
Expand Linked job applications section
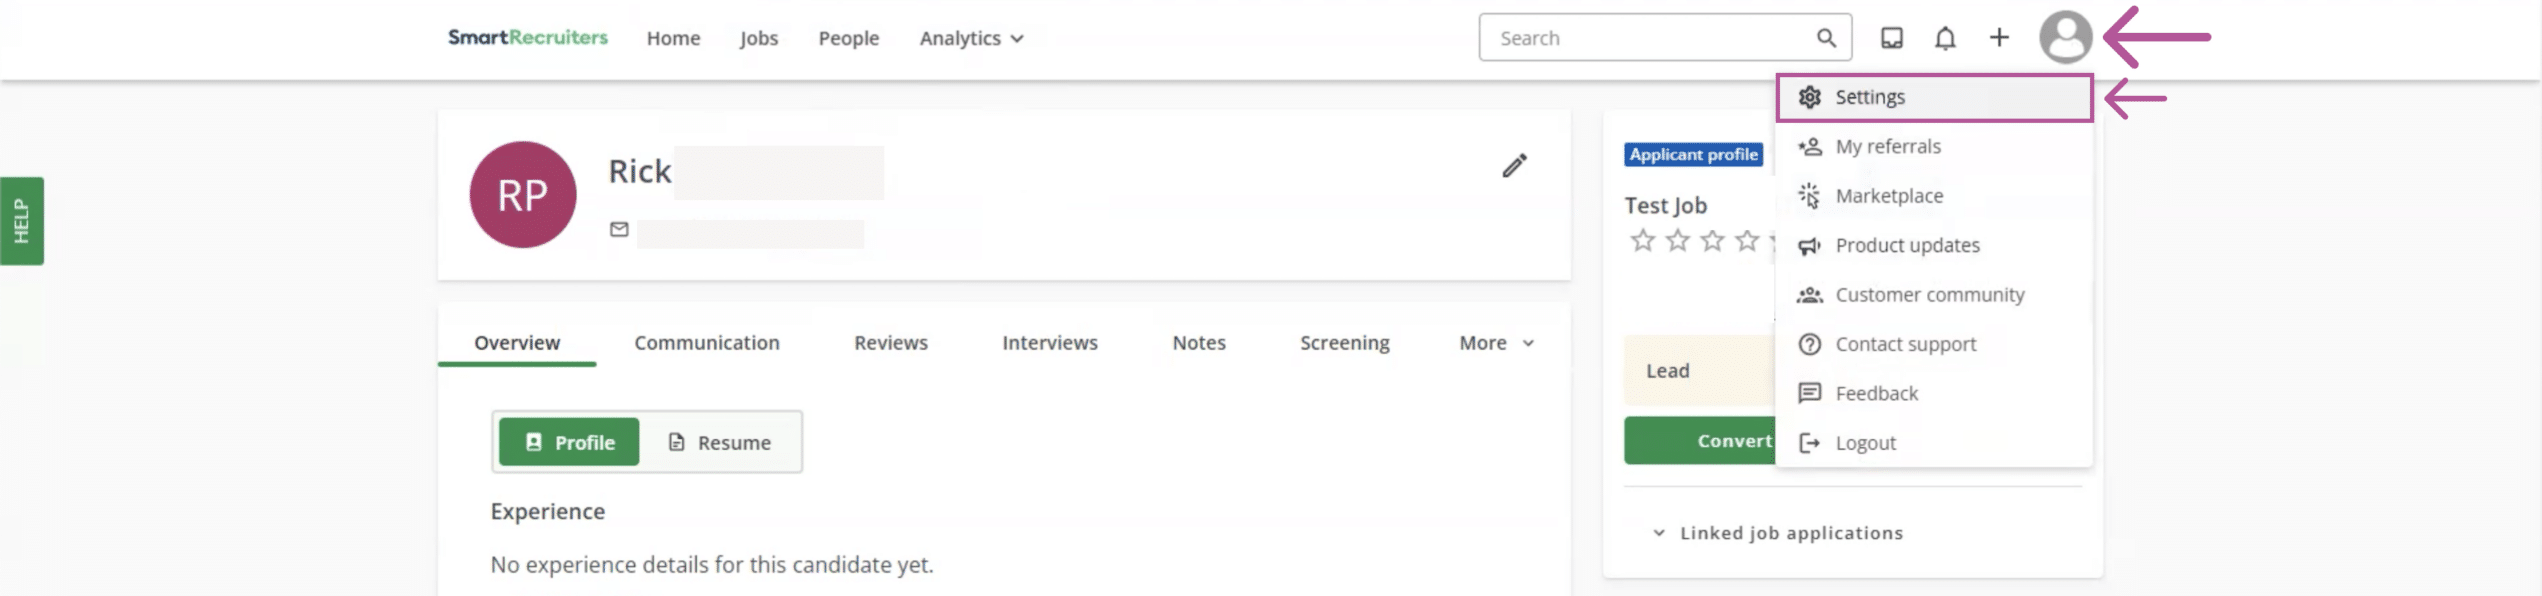coord(1779,533)
